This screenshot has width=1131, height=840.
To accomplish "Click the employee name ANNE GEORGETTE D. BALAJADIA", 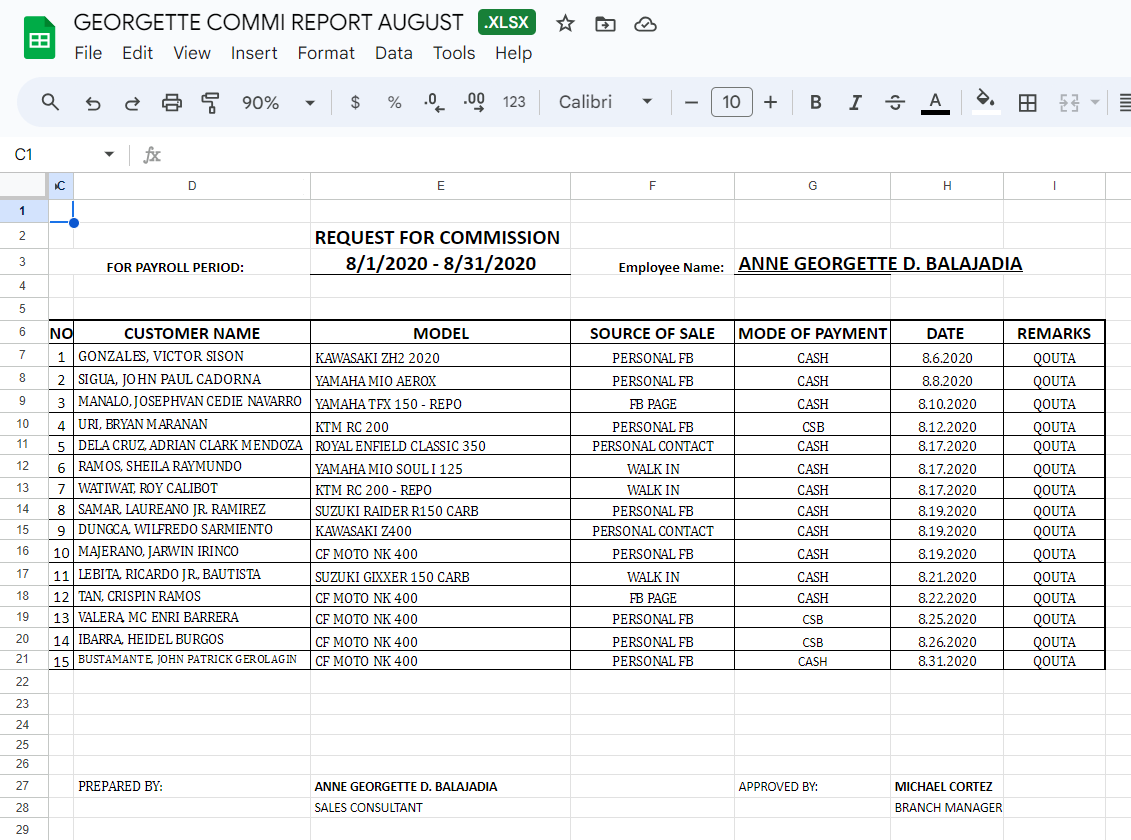I will (880, 264).
